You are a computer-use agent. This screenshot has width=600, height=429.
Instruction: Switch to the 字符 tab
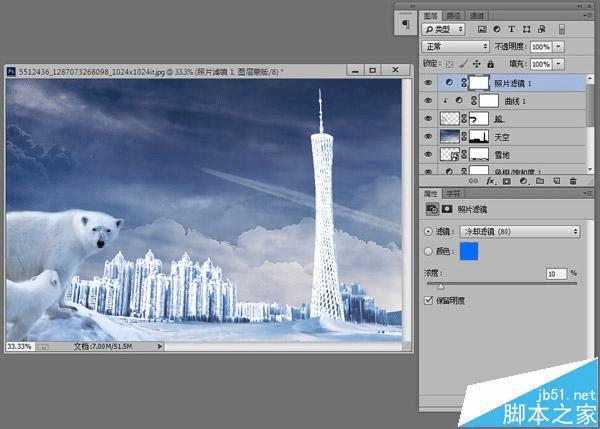point(453,194)
